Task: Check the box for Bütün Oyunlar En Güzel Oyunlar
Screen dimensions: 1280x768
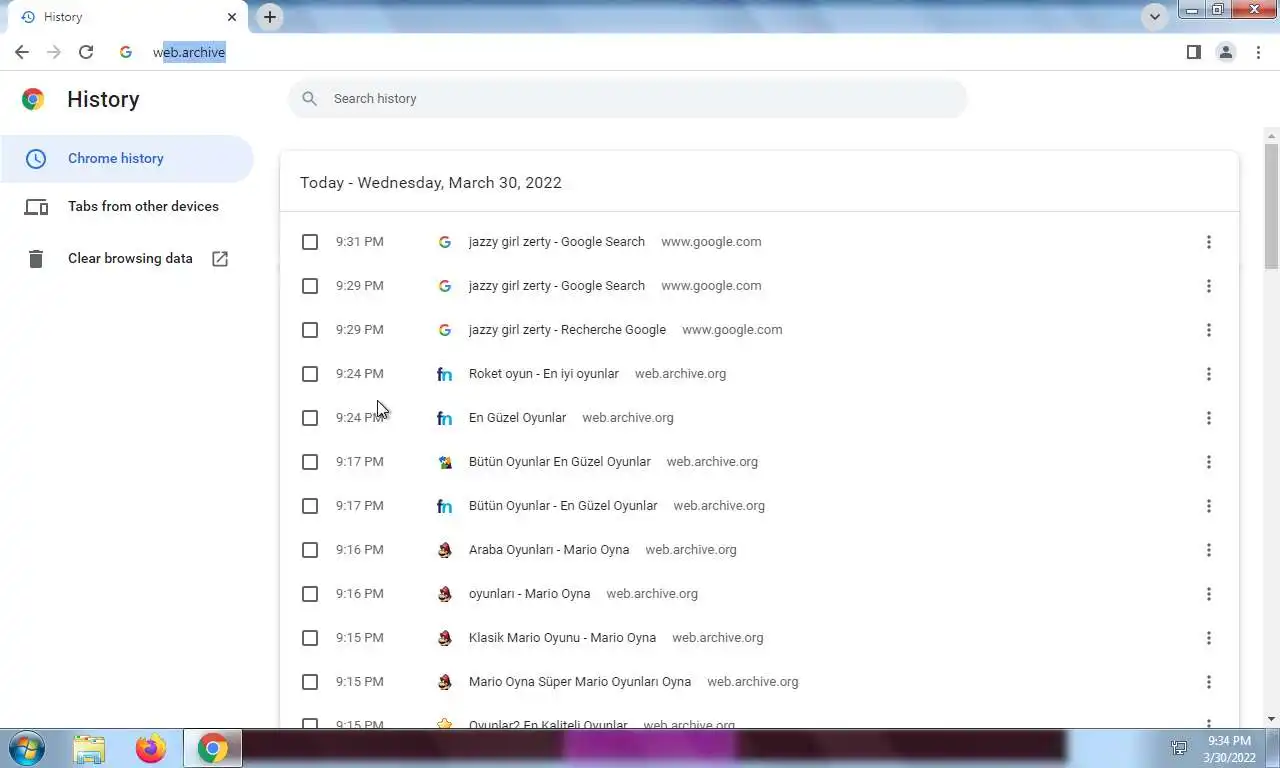Action: pyautogui.click(x=310, y=462)
